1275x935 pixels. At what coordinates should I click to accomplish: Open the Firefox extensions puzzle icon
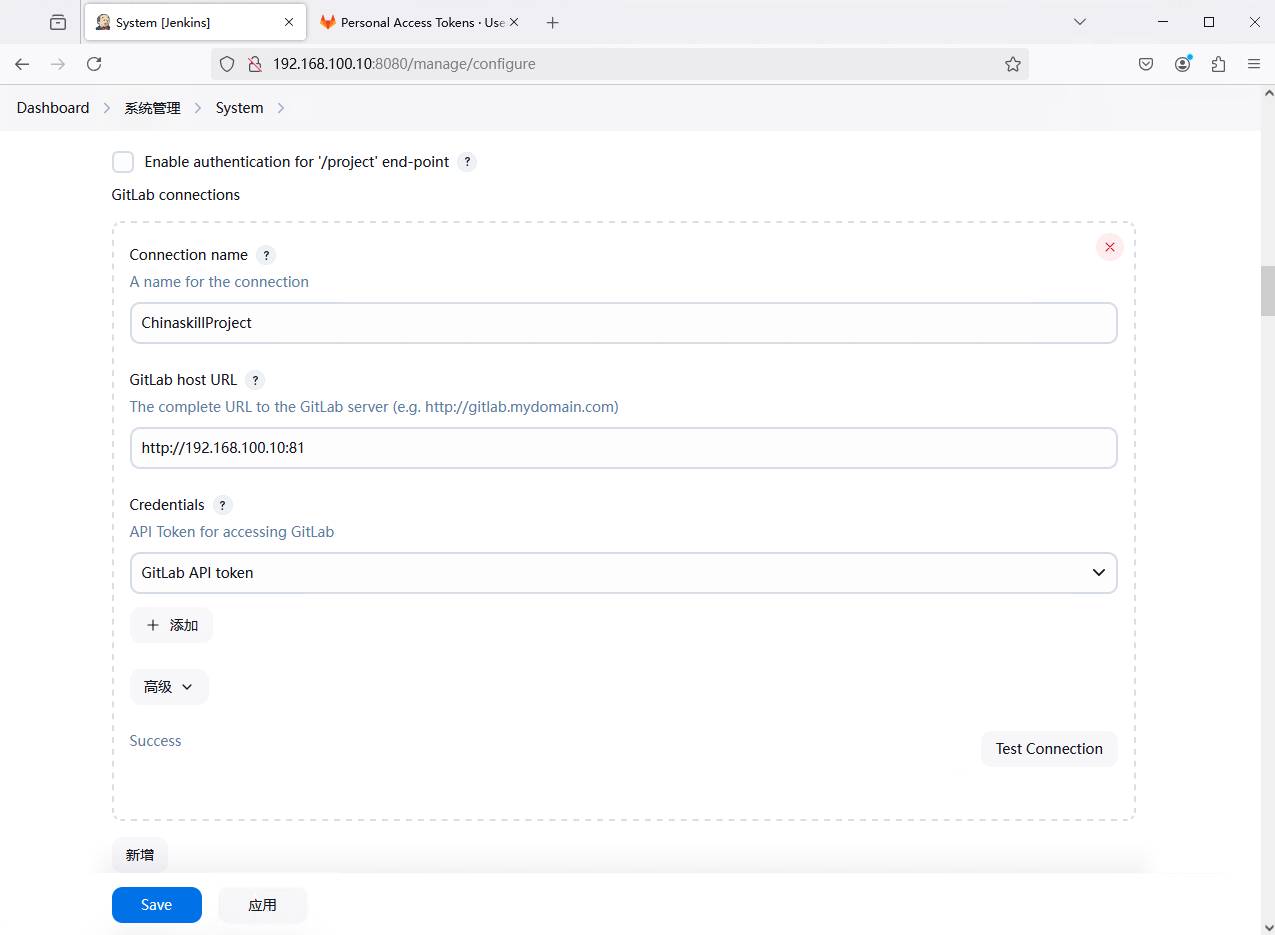tap(1218, 64)
